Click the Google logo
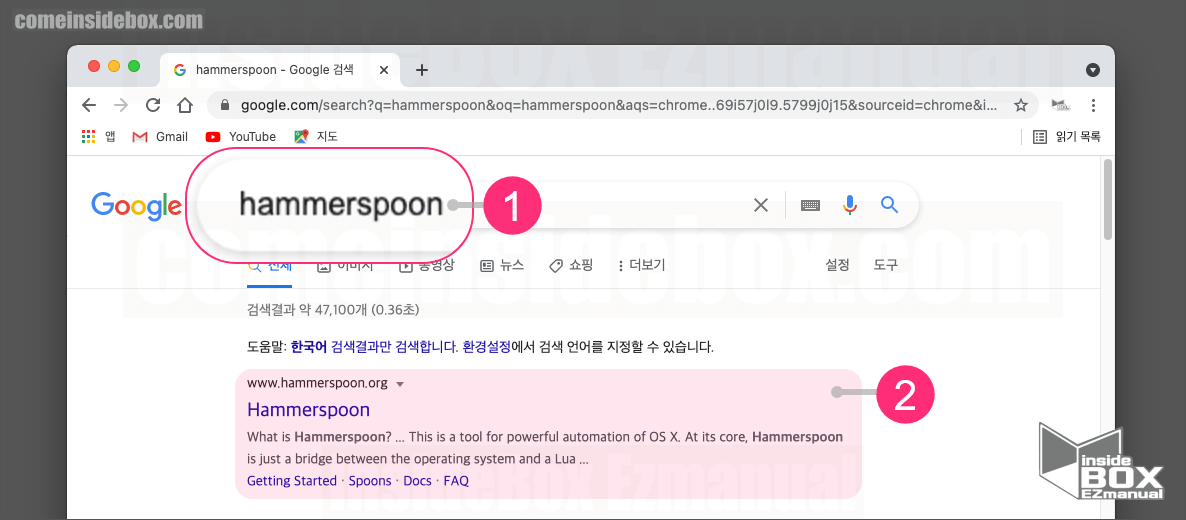The width and height of the screenshot is (1186, 520). (x=136, y=205)
